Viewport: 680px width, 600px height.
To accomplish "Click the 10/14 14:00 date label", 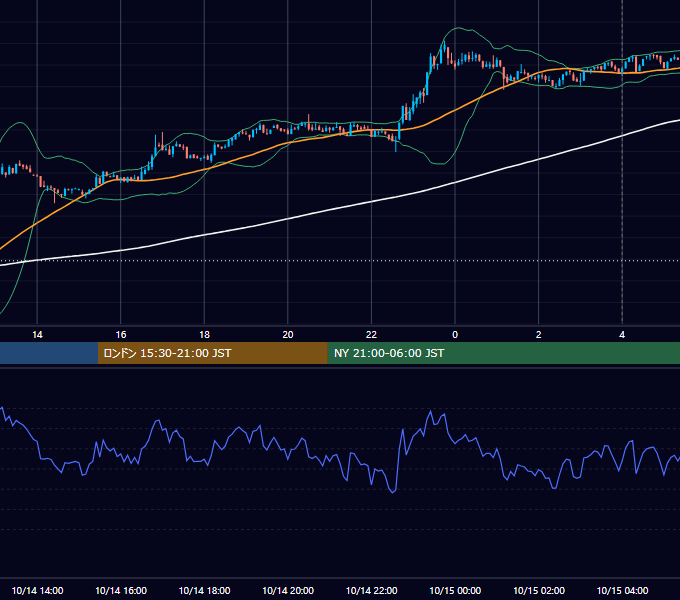I will pyautogui.click(x=37, y=590).
